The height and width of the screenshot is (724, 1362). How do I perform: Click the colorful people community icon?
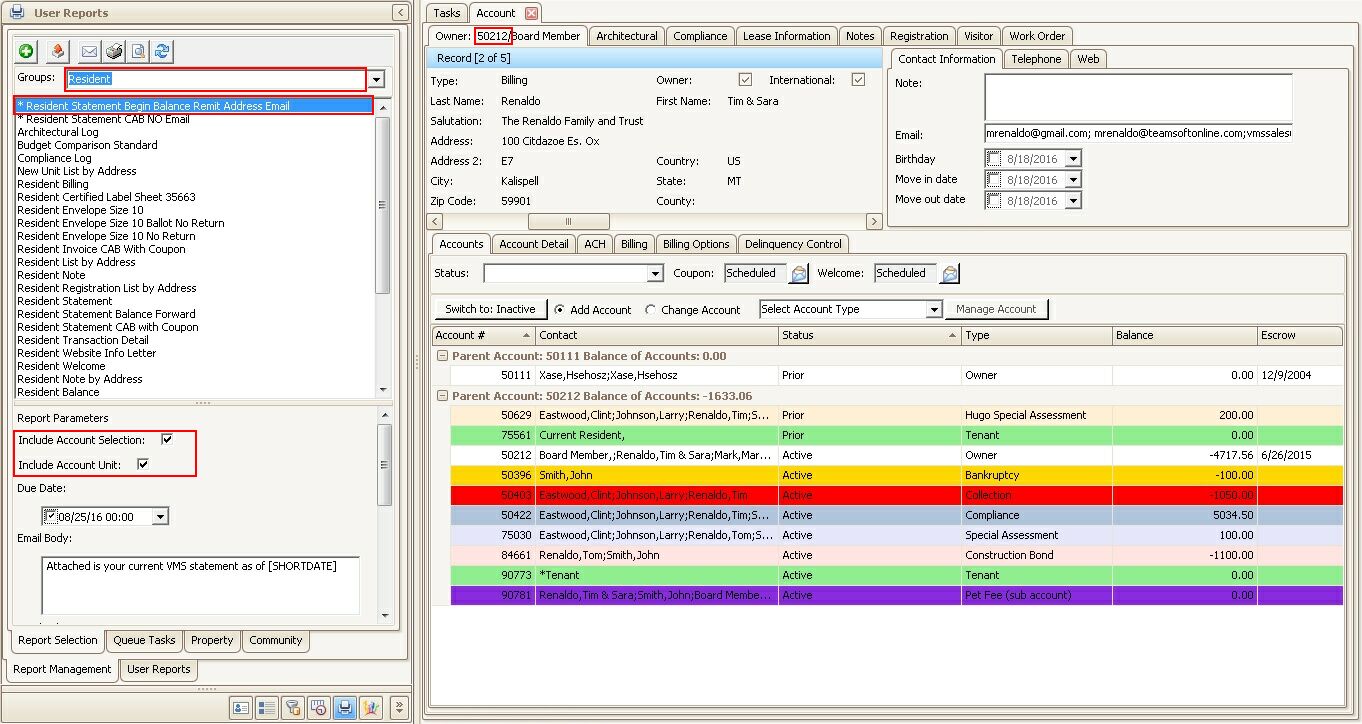(x=371, y=708)
